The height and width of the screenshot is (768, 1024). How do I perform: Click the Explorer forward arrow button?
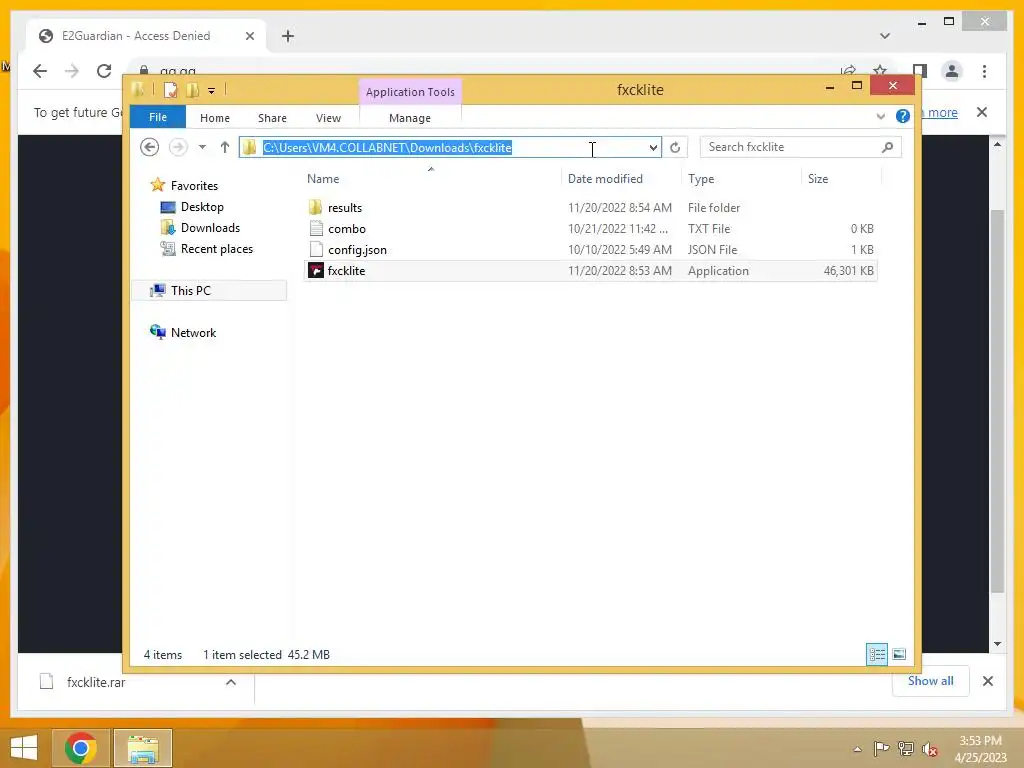(x=178, y=148)
